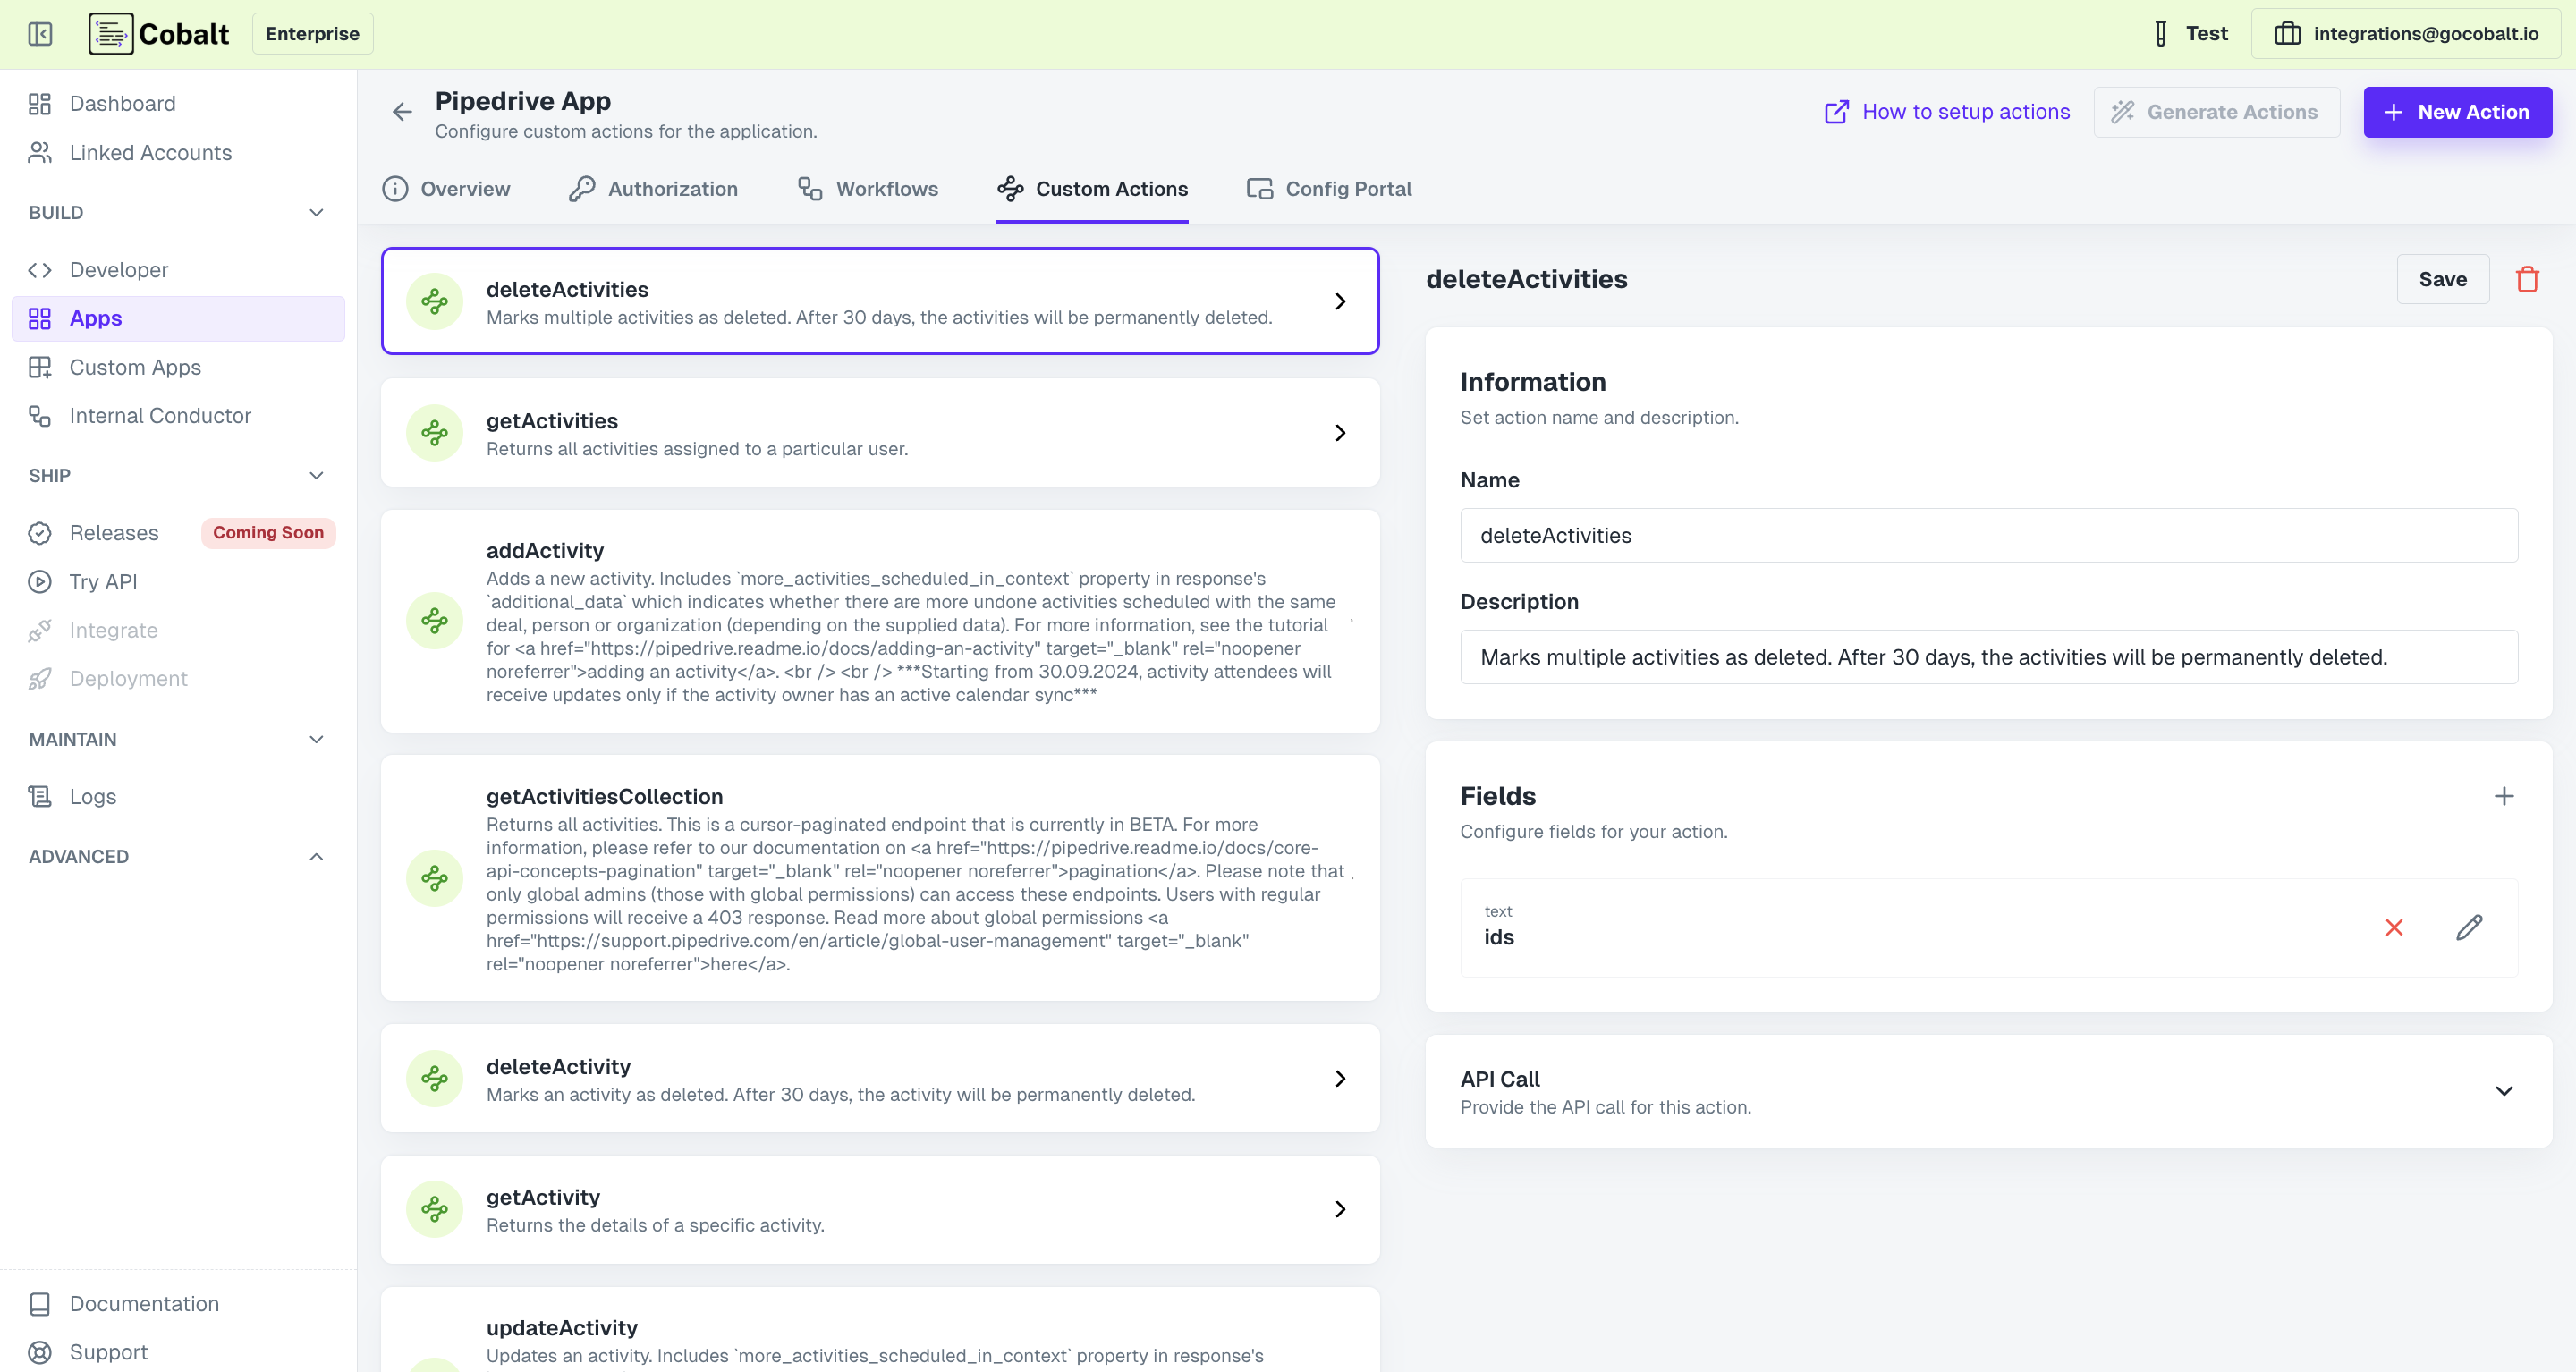Expand the getActivities action card
This screenshot has width=2576, height=1372.
point(1340,432)
